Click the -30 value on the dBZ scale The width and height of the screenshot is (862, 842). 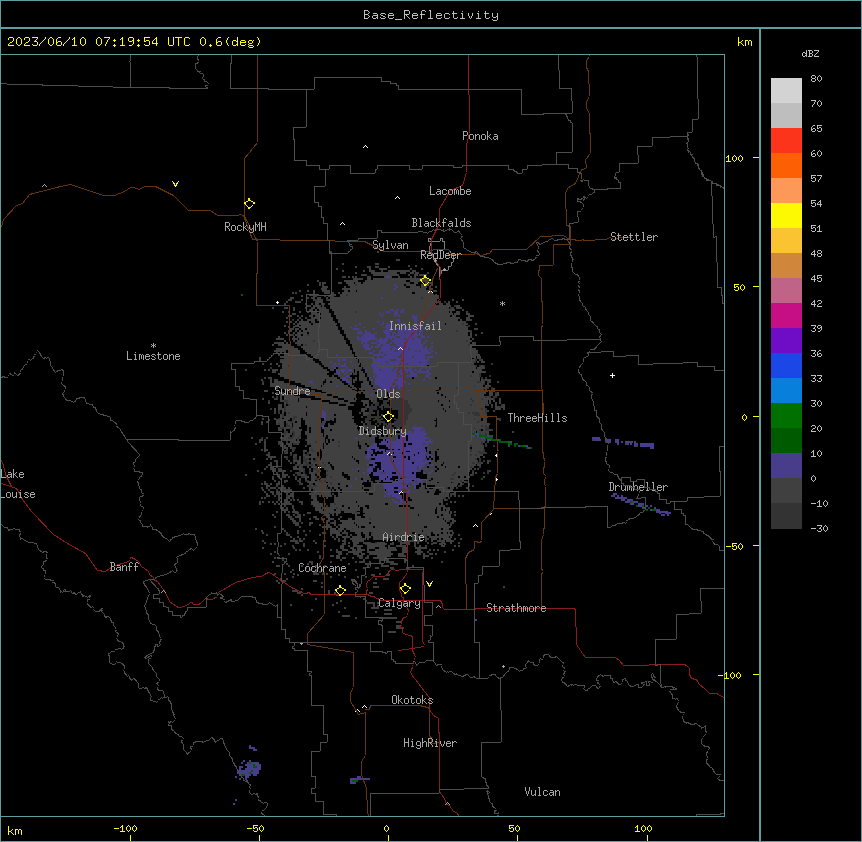tap(819, 528)
